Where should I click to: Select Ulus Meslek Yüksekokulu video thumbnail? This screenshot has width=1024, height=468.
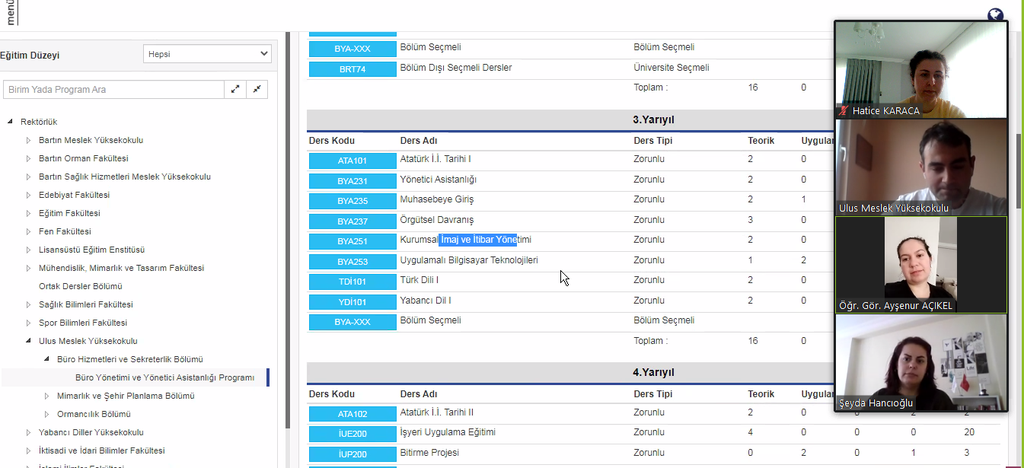coord(921,166)
